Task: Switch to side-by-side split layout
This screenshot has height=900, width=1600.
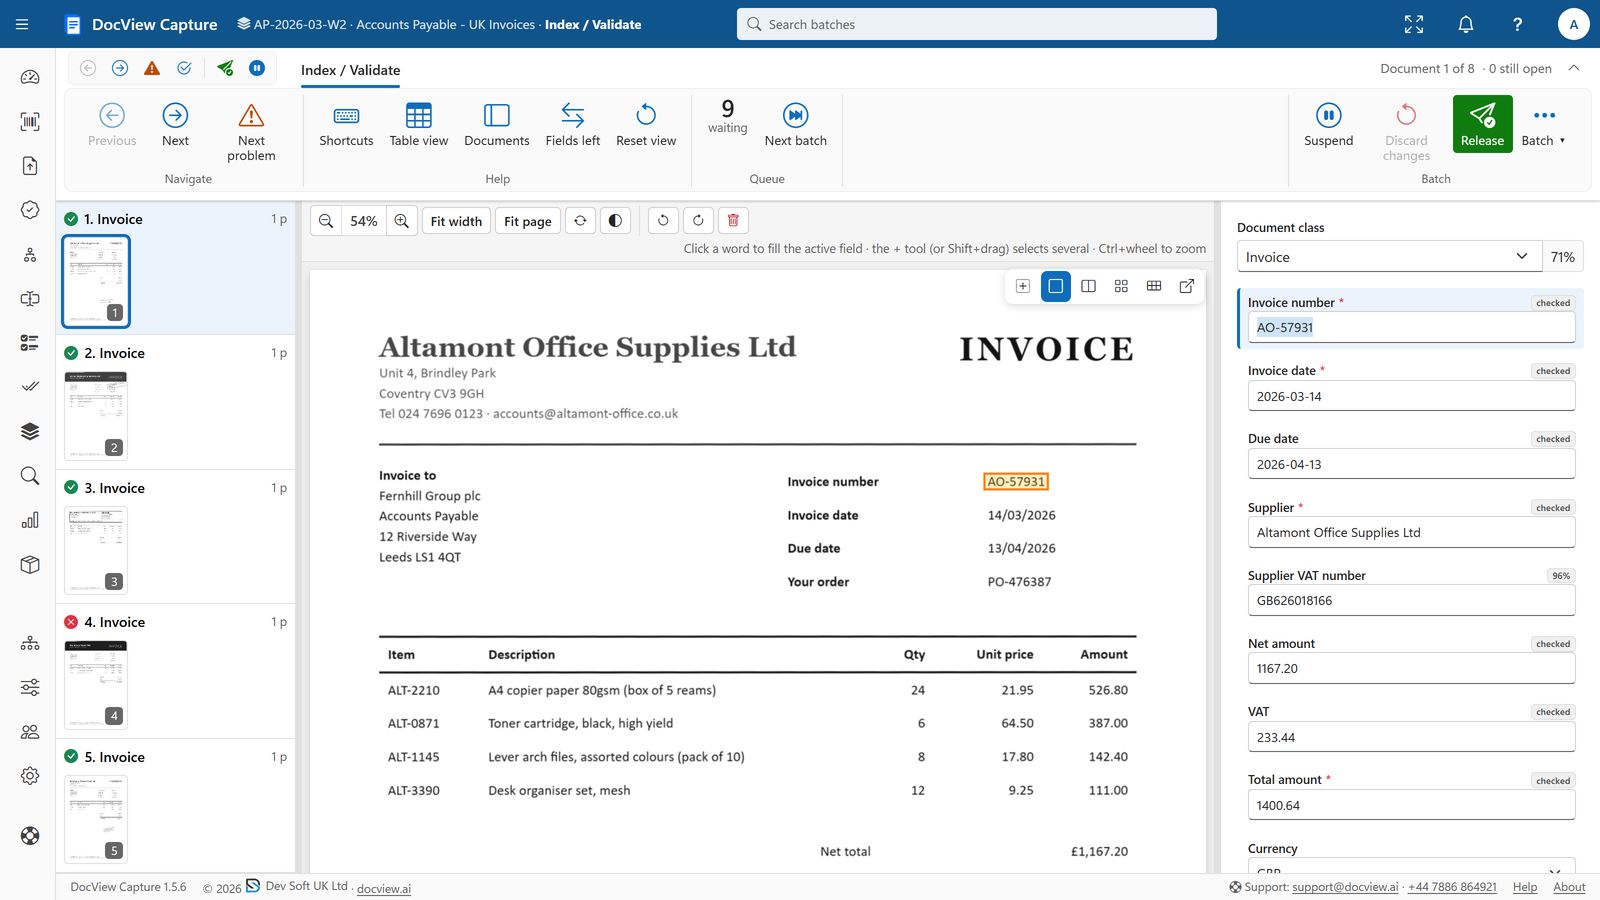Action: coord(1089,286)
